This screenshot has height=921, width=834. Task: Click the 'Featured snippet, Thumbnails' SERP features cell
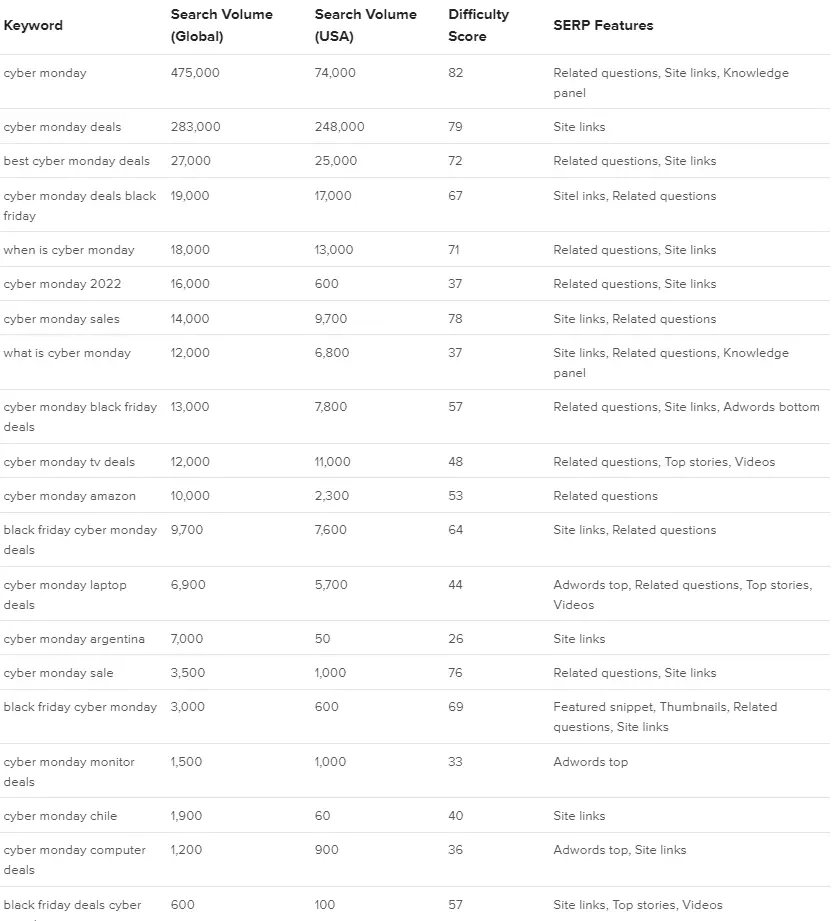click(664, 717)
